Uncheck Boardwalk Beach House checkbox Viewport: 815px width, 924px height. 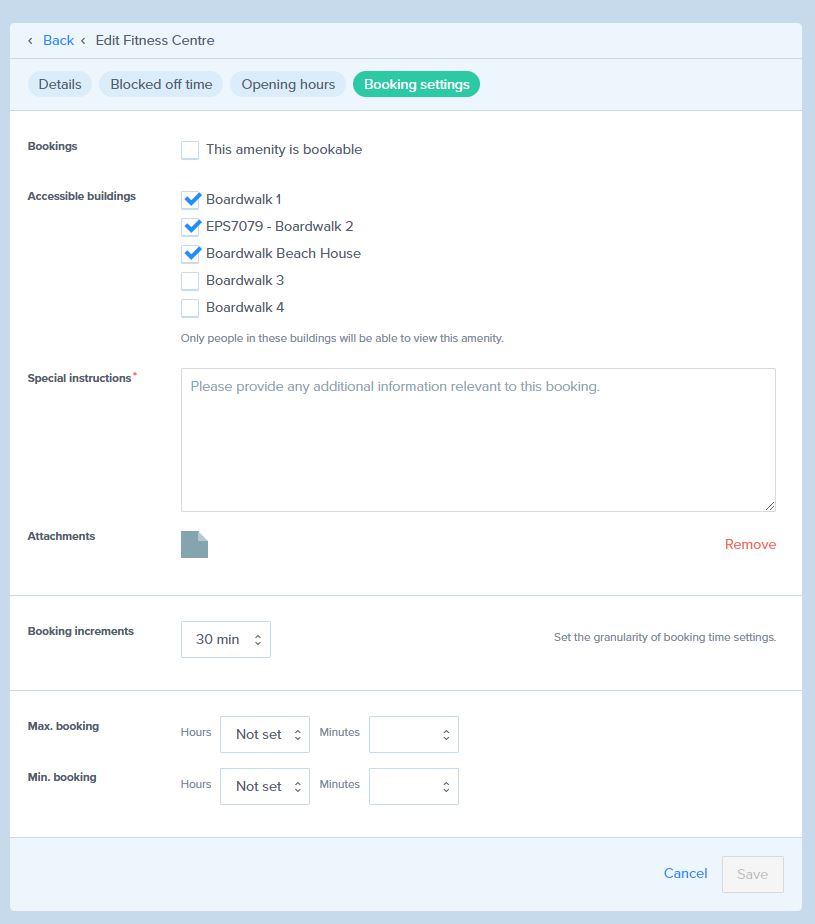coord(190,255)
